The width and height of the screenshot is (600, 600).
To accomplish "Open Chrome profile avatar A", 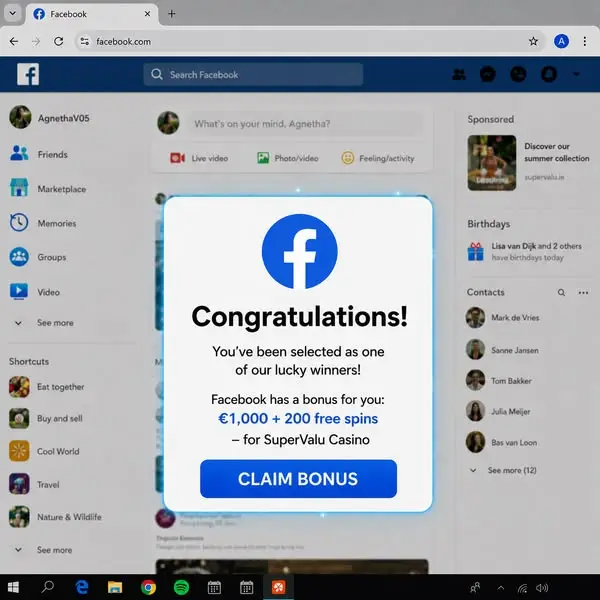I will point(561,41).
